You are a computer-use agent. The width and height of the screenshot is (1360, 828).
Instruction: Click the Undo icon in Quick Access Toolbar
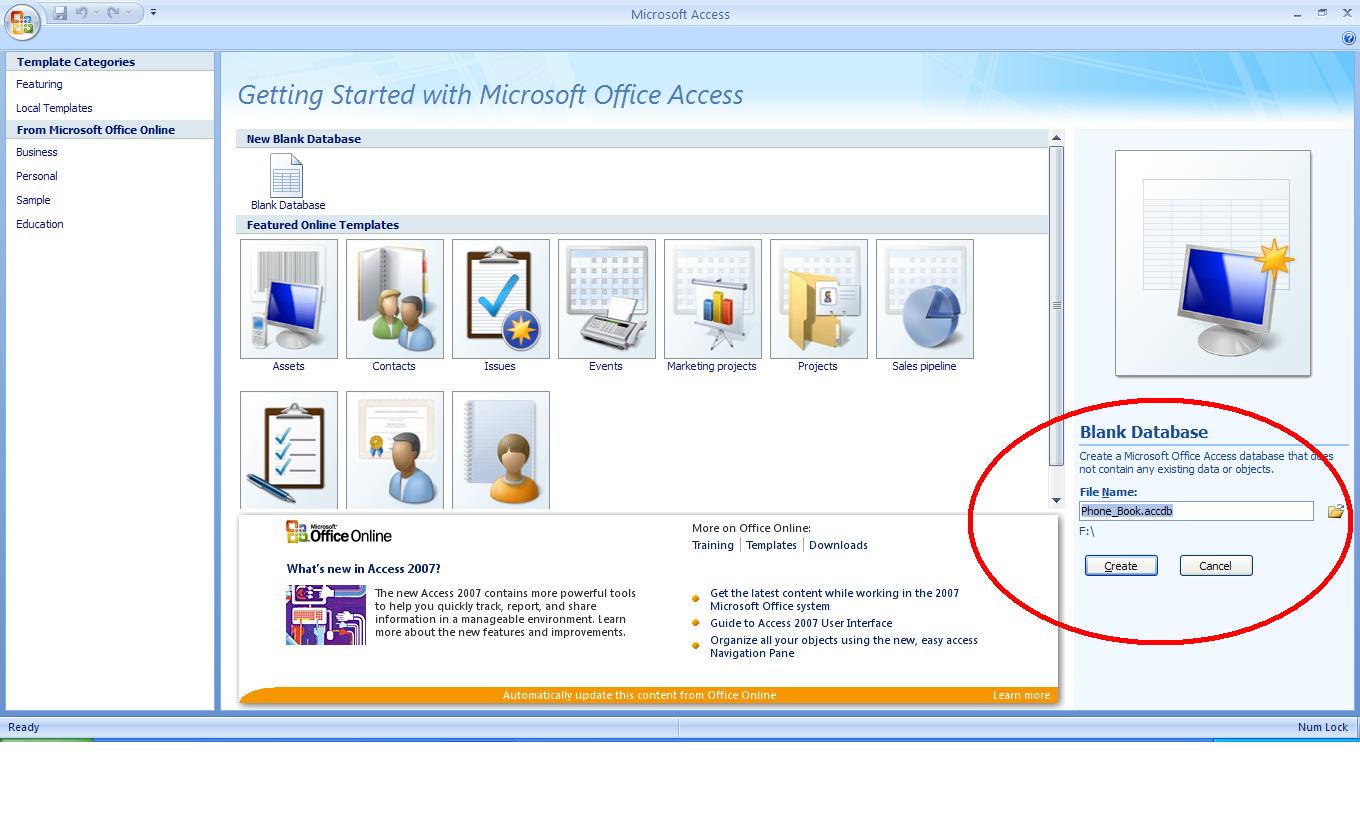pyautogui.click(x=82, y=13)
